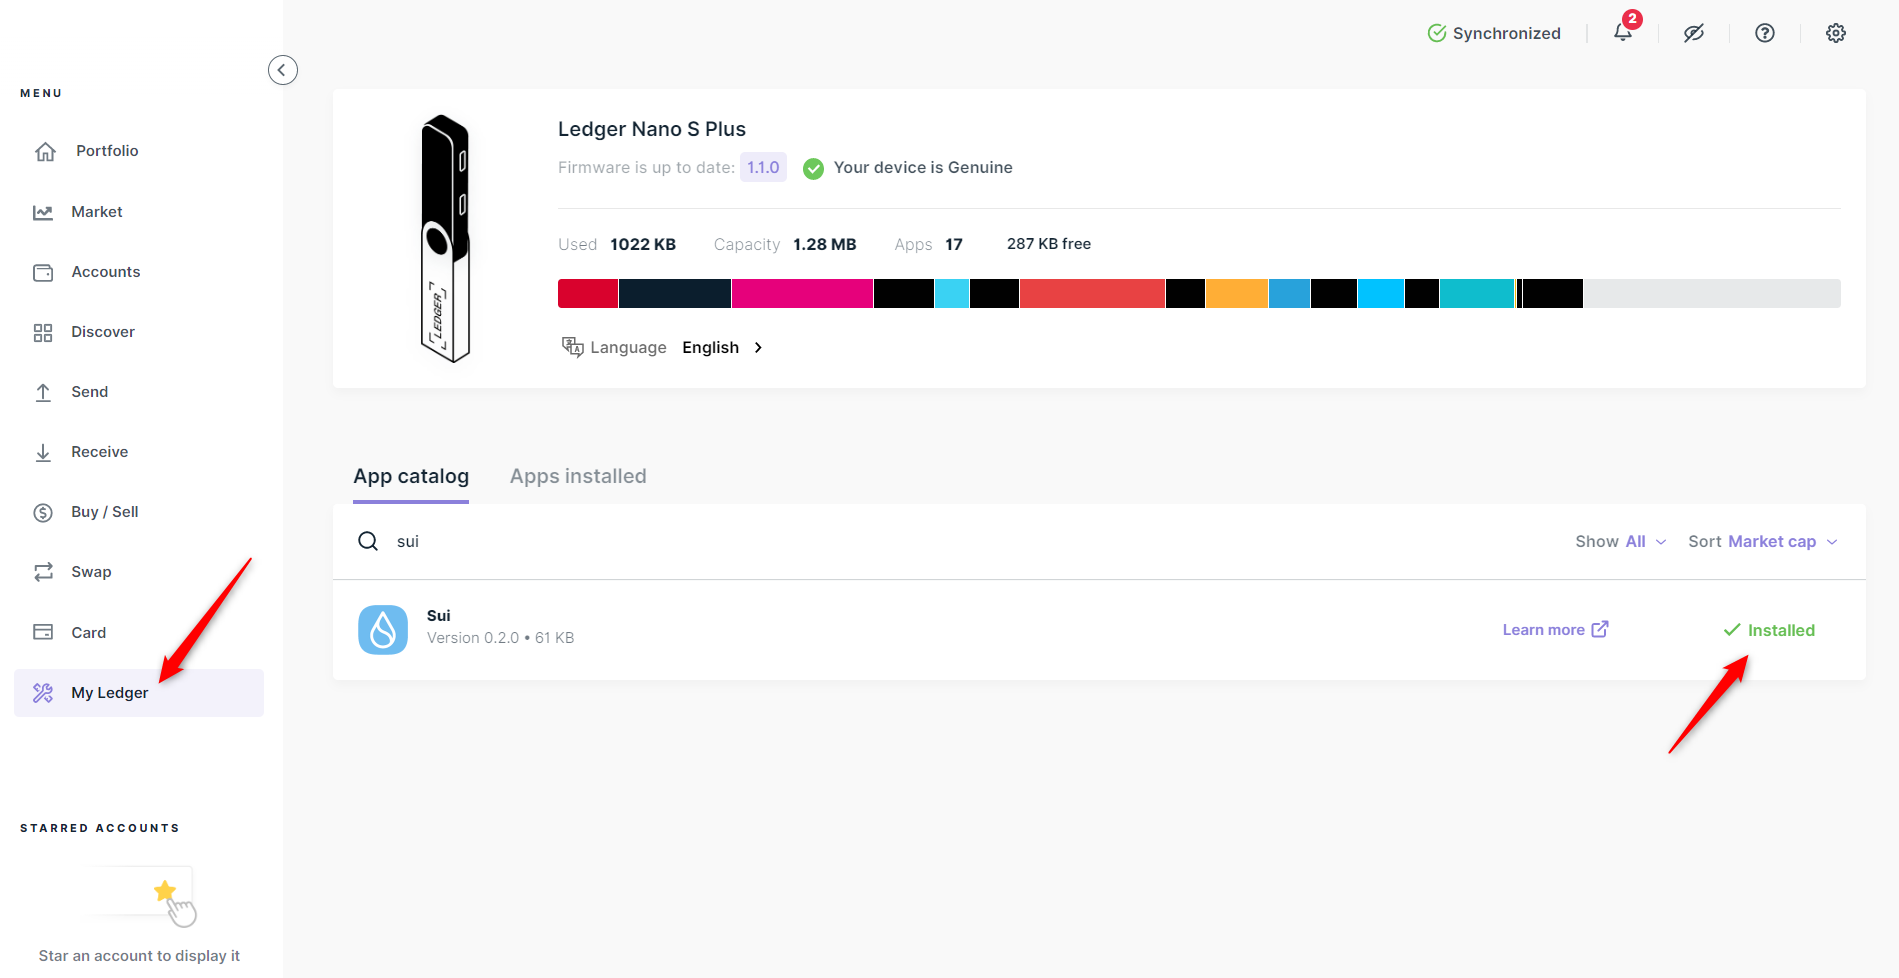Image resolution: width=1899 pixels, height=978 pixels.
Task: Click the teal storage bar segment
Action: (x=1477, y=294)
